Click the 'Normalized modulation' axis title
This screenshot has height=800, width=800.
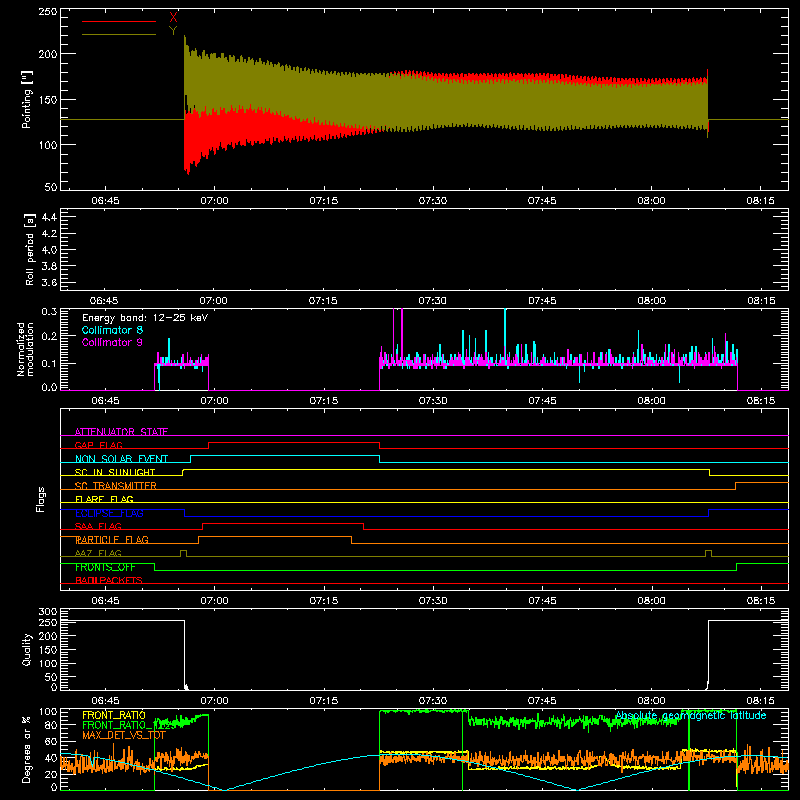coord(26,349)
